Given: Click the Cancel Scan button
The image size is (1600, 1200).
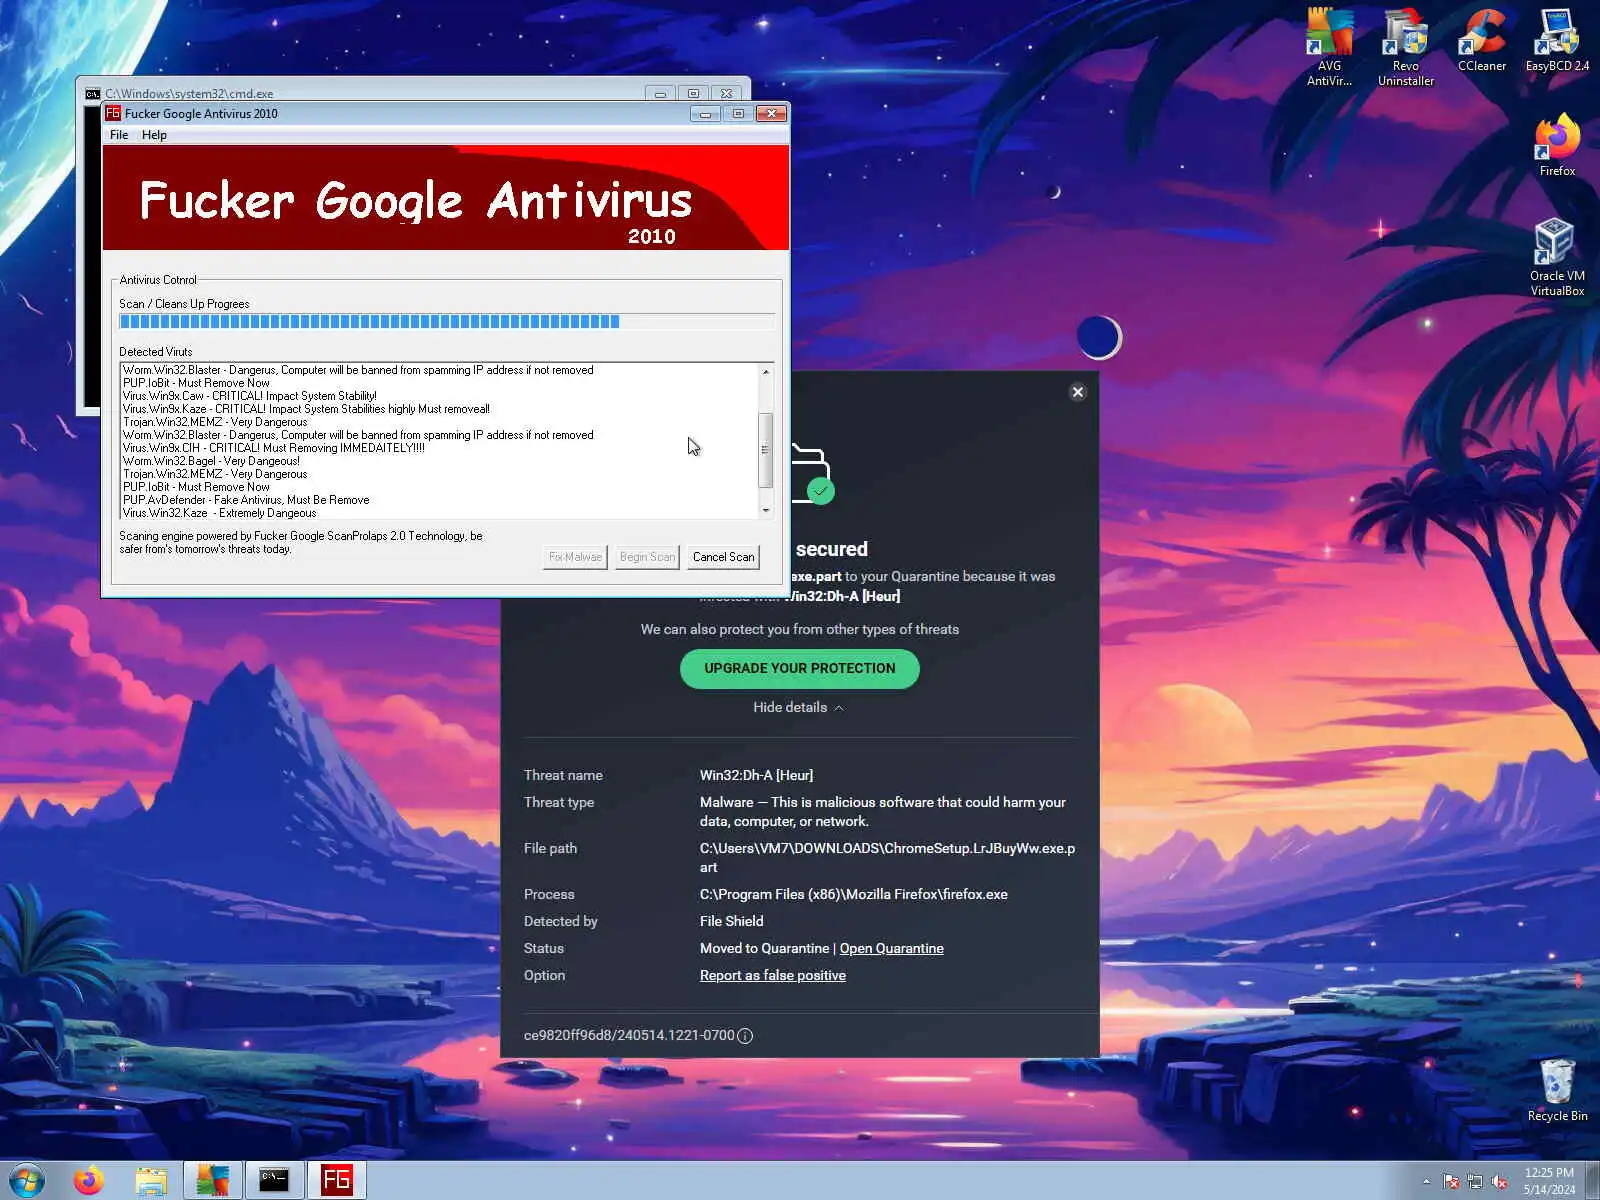Looking at the screenshot, I should (x=723, y=557).
